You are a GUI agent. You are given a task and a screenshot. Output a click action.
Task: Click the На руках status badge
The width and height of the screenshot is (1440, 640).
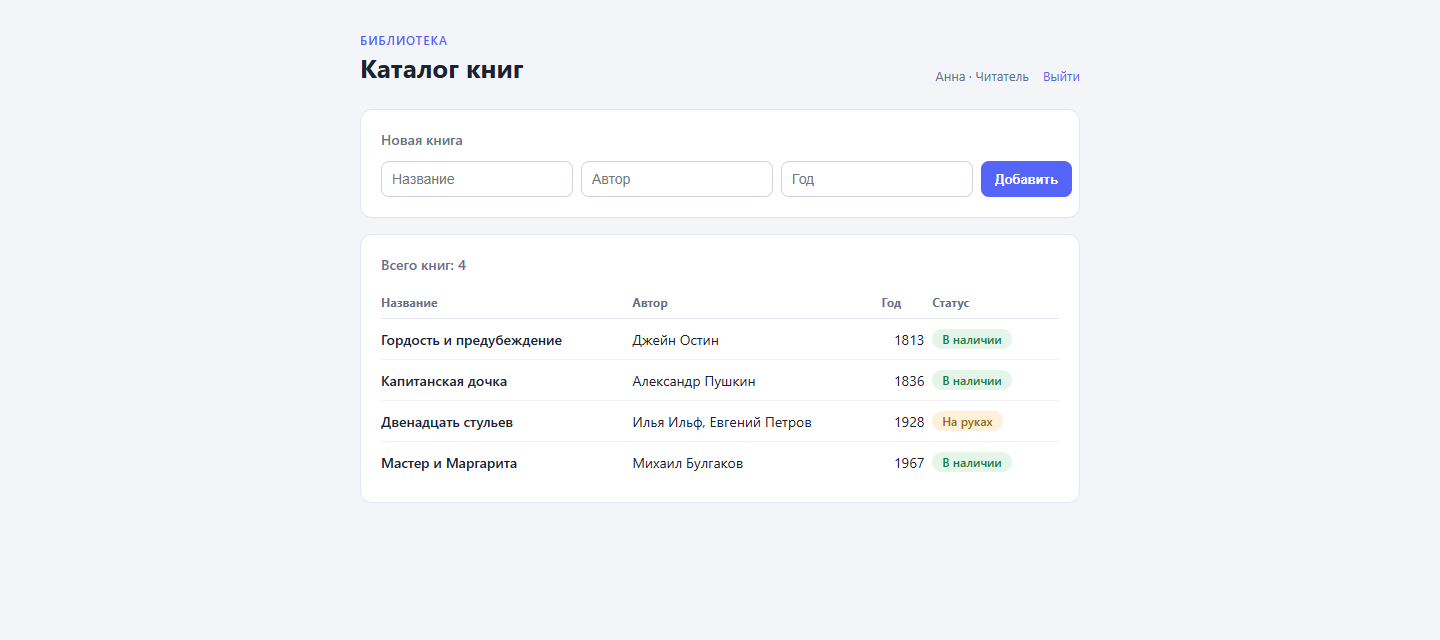pos(967,422)
